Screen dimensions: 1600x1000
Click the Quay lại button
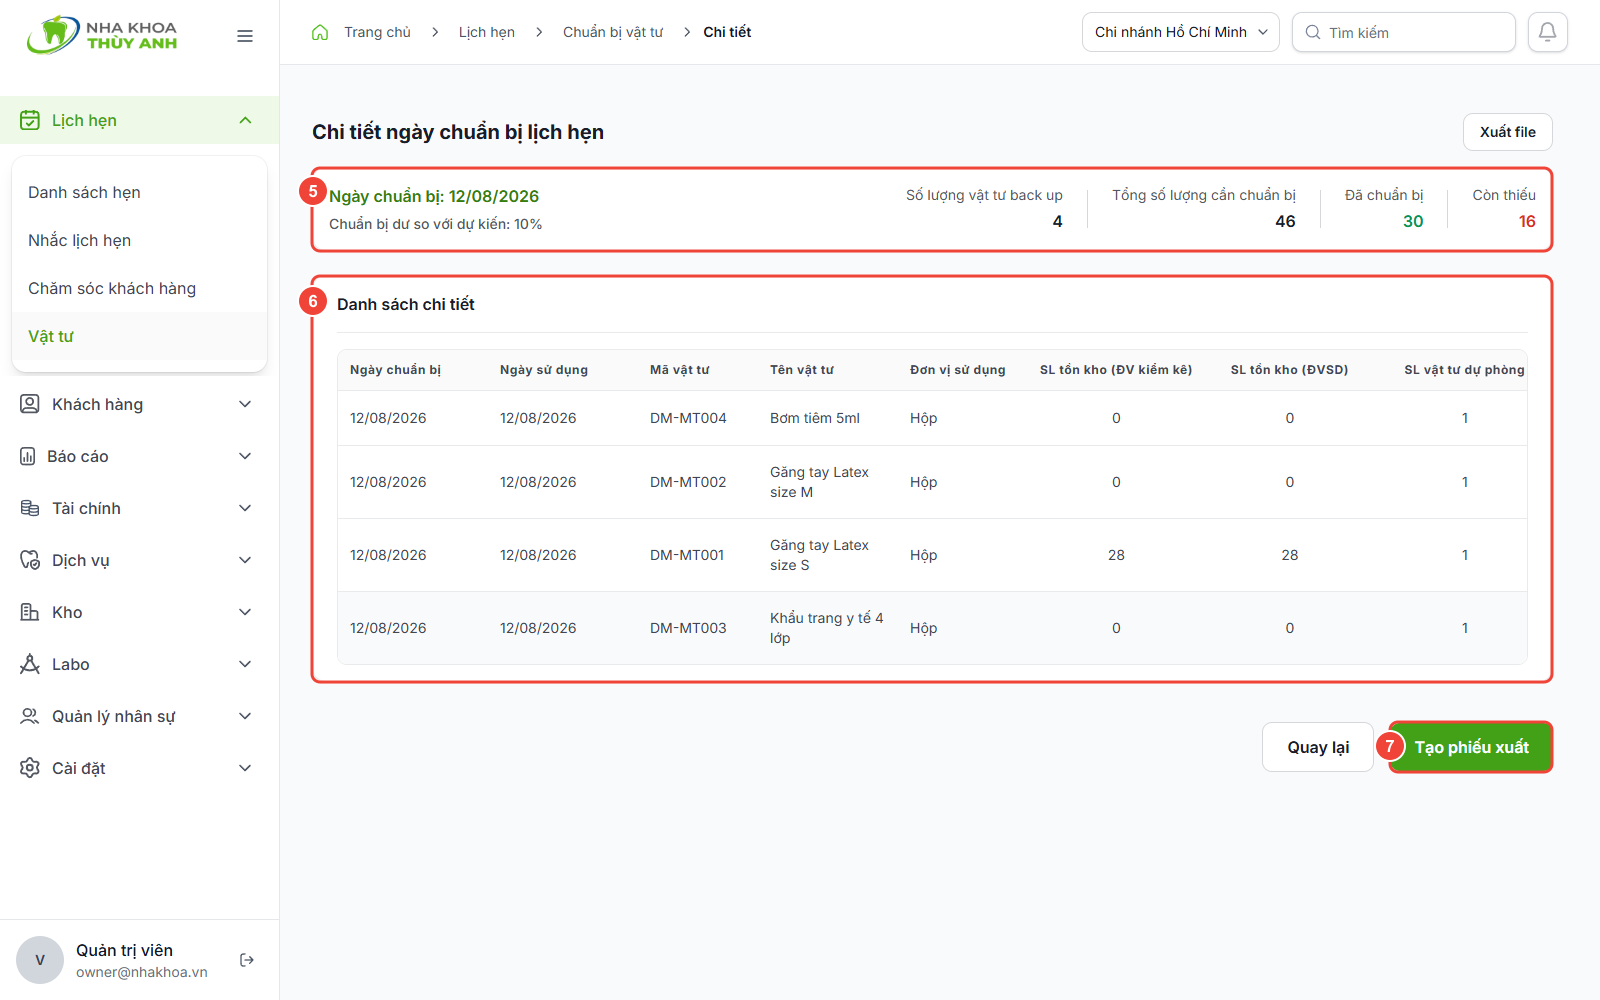pos(1318,747)
